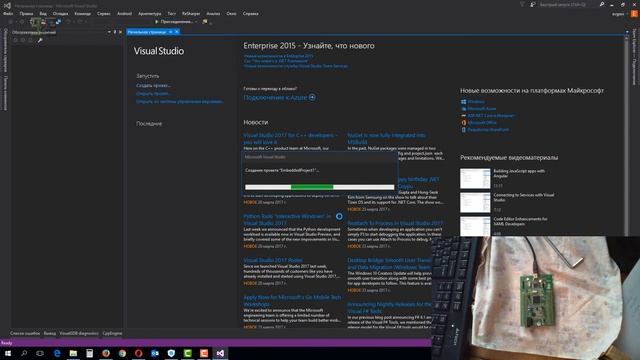640x360 pixels.
Task: Open the Сервис menu
Action: tap(104, 13)
